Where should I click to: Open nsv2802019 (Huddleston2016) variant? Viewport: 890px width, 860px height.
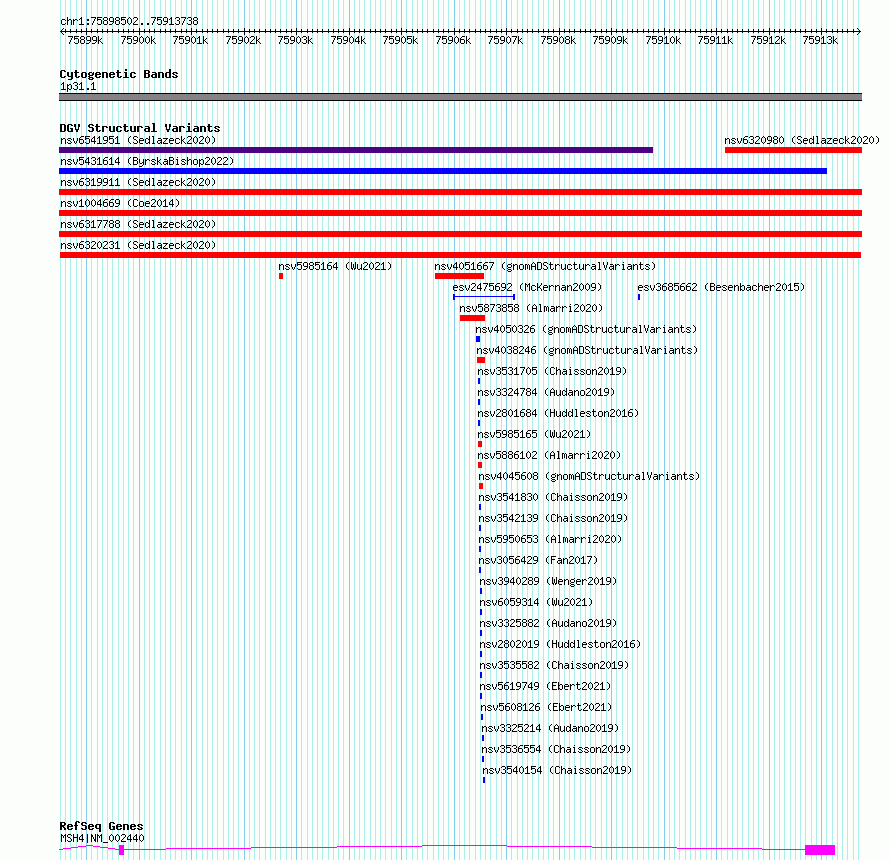[560, 644]
